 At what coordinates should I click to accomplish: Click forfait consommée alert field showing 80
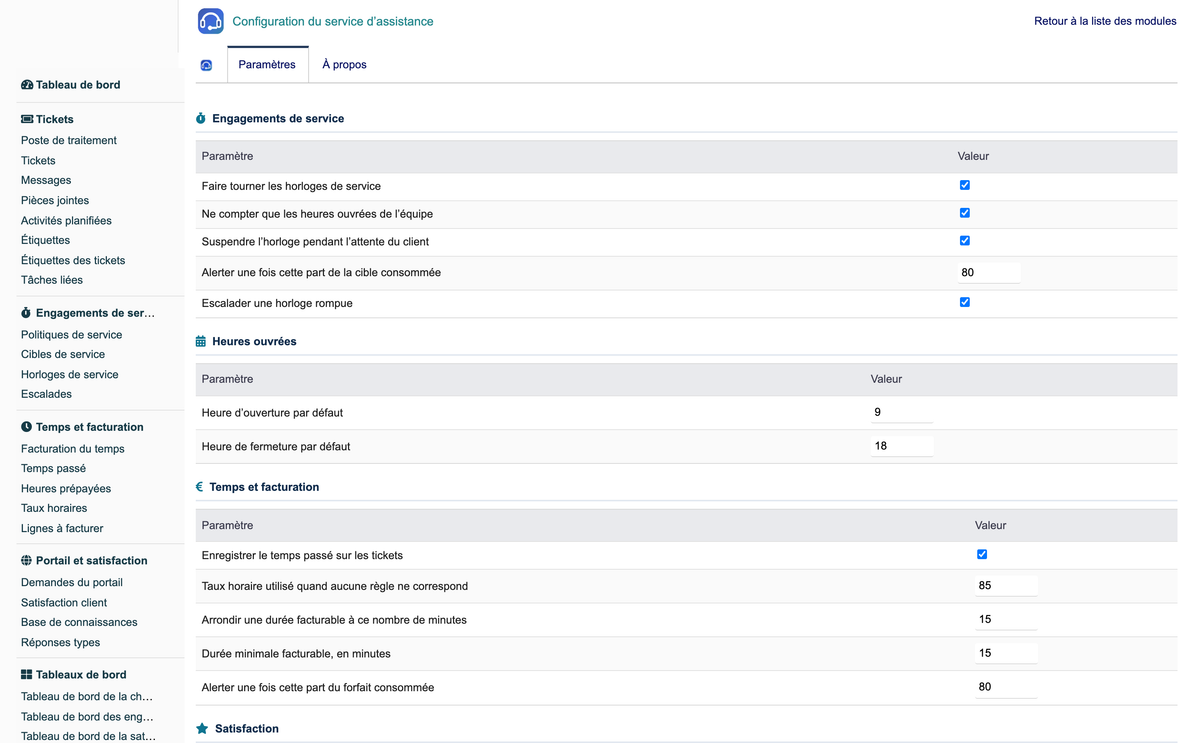tap(1006, 687)
